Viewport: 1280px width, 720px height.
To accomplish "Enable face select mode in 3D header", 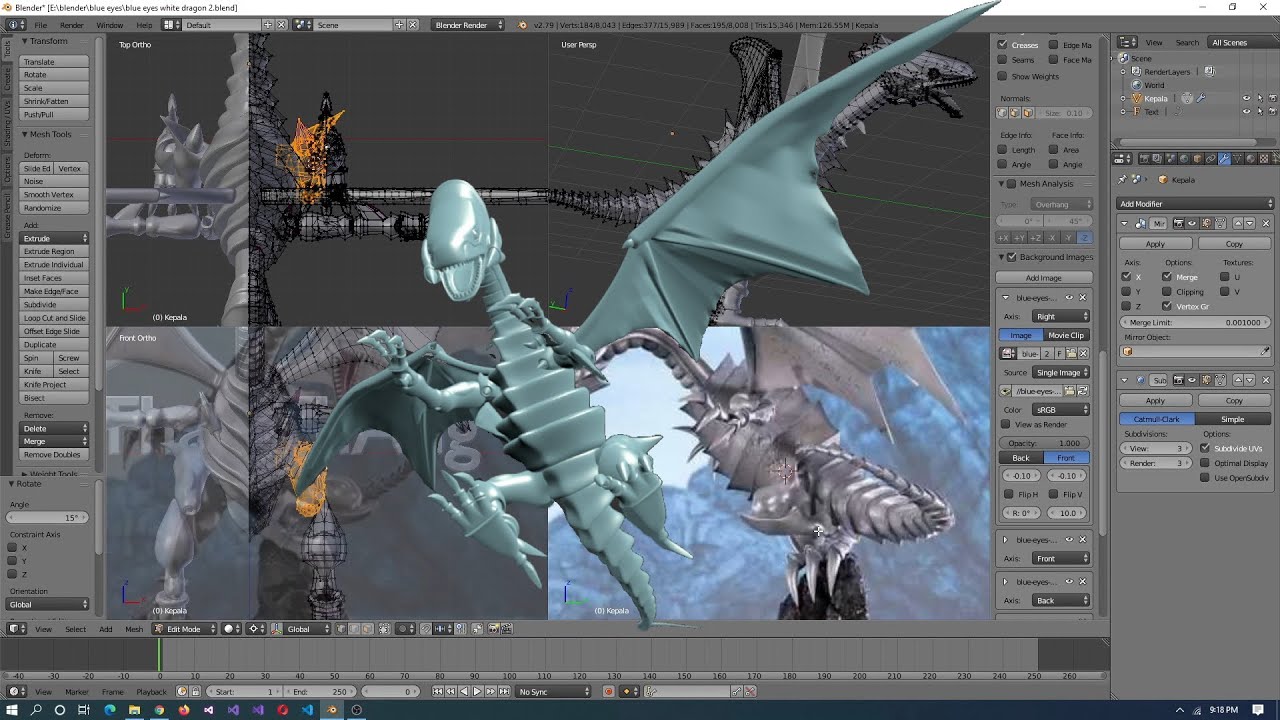I will pyautogui.click(x=368, y=629).
